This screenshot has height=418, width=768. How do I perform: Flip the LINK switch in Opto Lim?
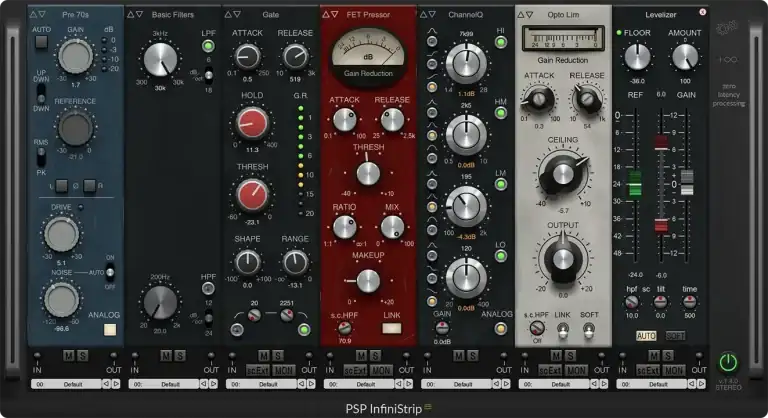click(563, 330)
